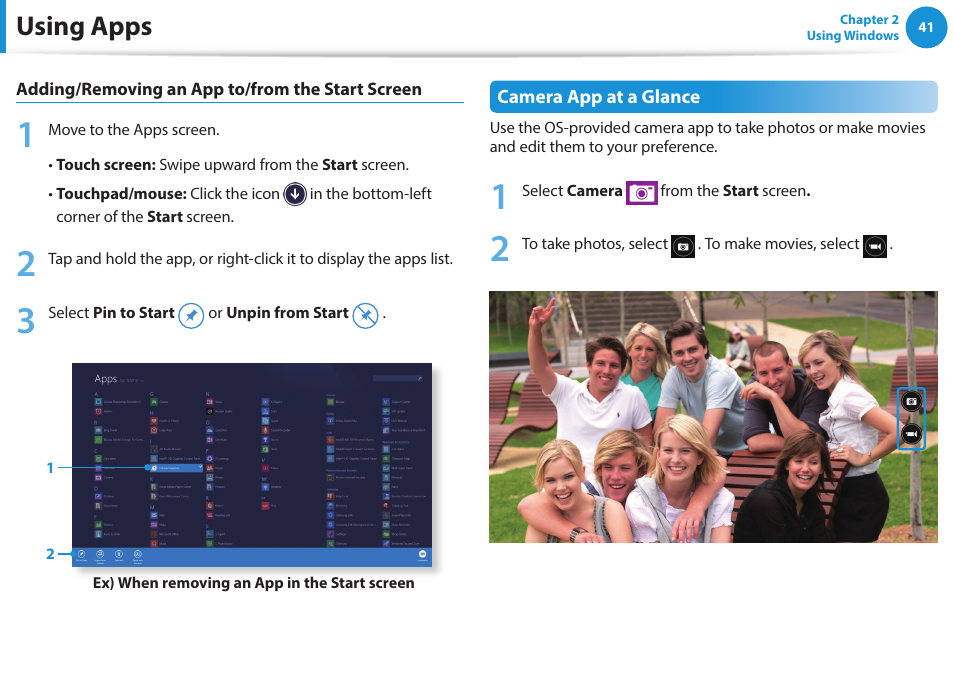Open the Calculator app icon under C
The height and width of the screenshot is (677, 954).
[98, 459]
